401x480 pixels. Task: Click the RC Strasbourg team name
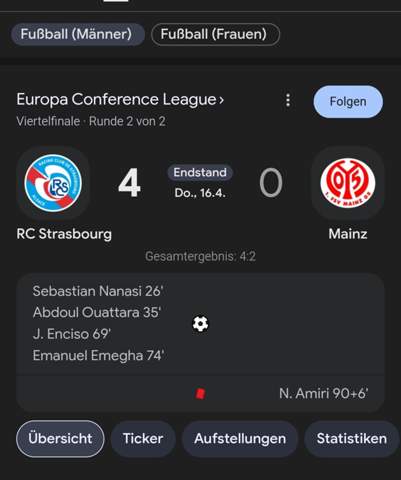pyautogui.click(x=64, y=234)
